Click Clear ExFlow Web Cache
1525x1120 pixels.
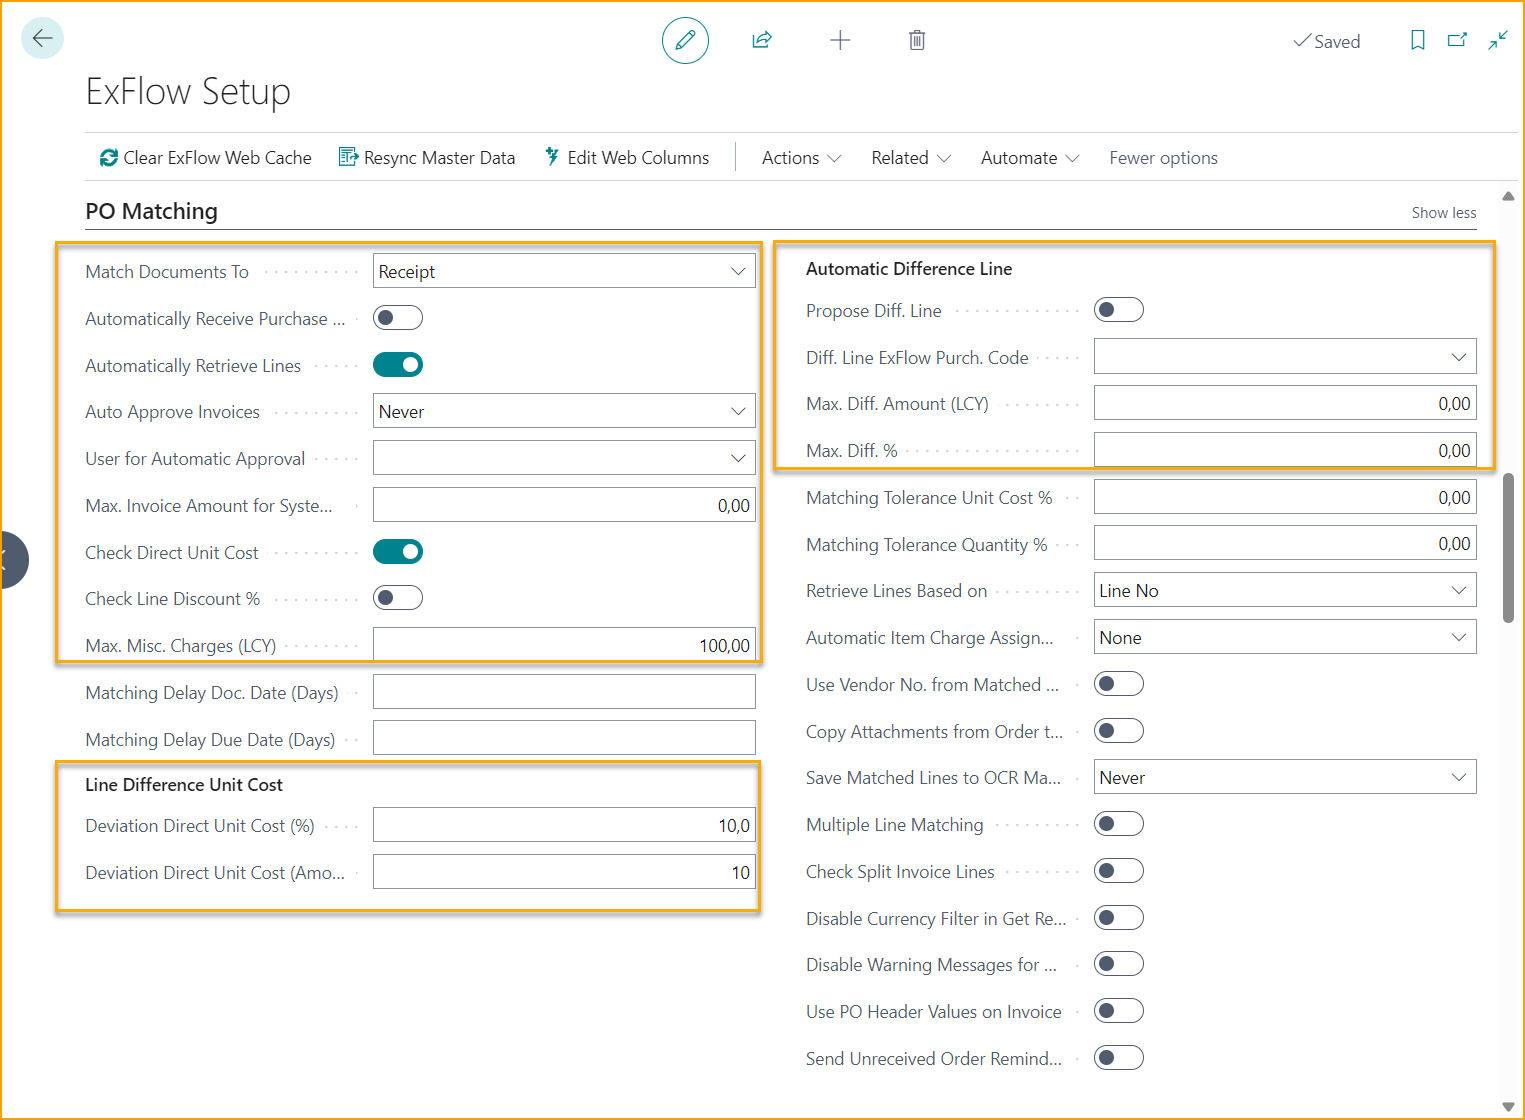[x=205, y=158]
